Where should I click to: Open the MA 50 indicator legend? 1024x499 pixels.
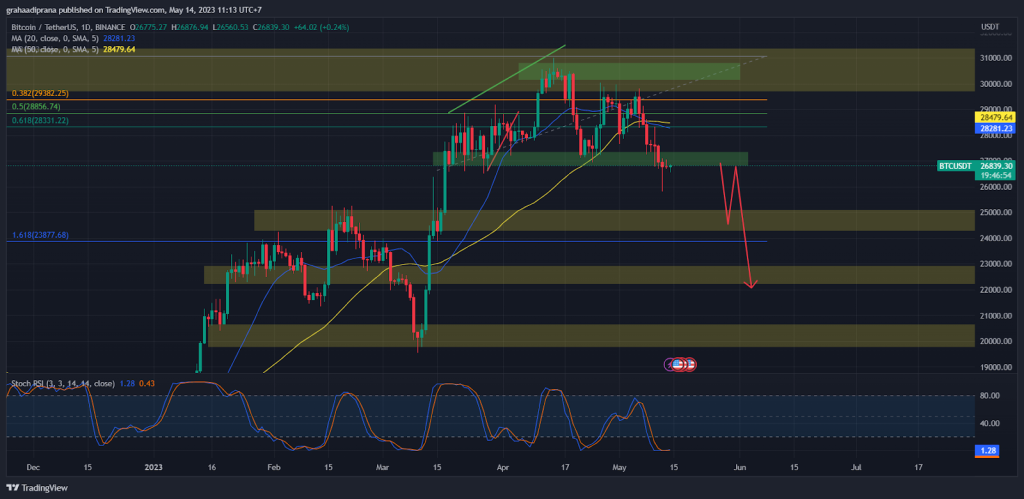click(55, 49)
